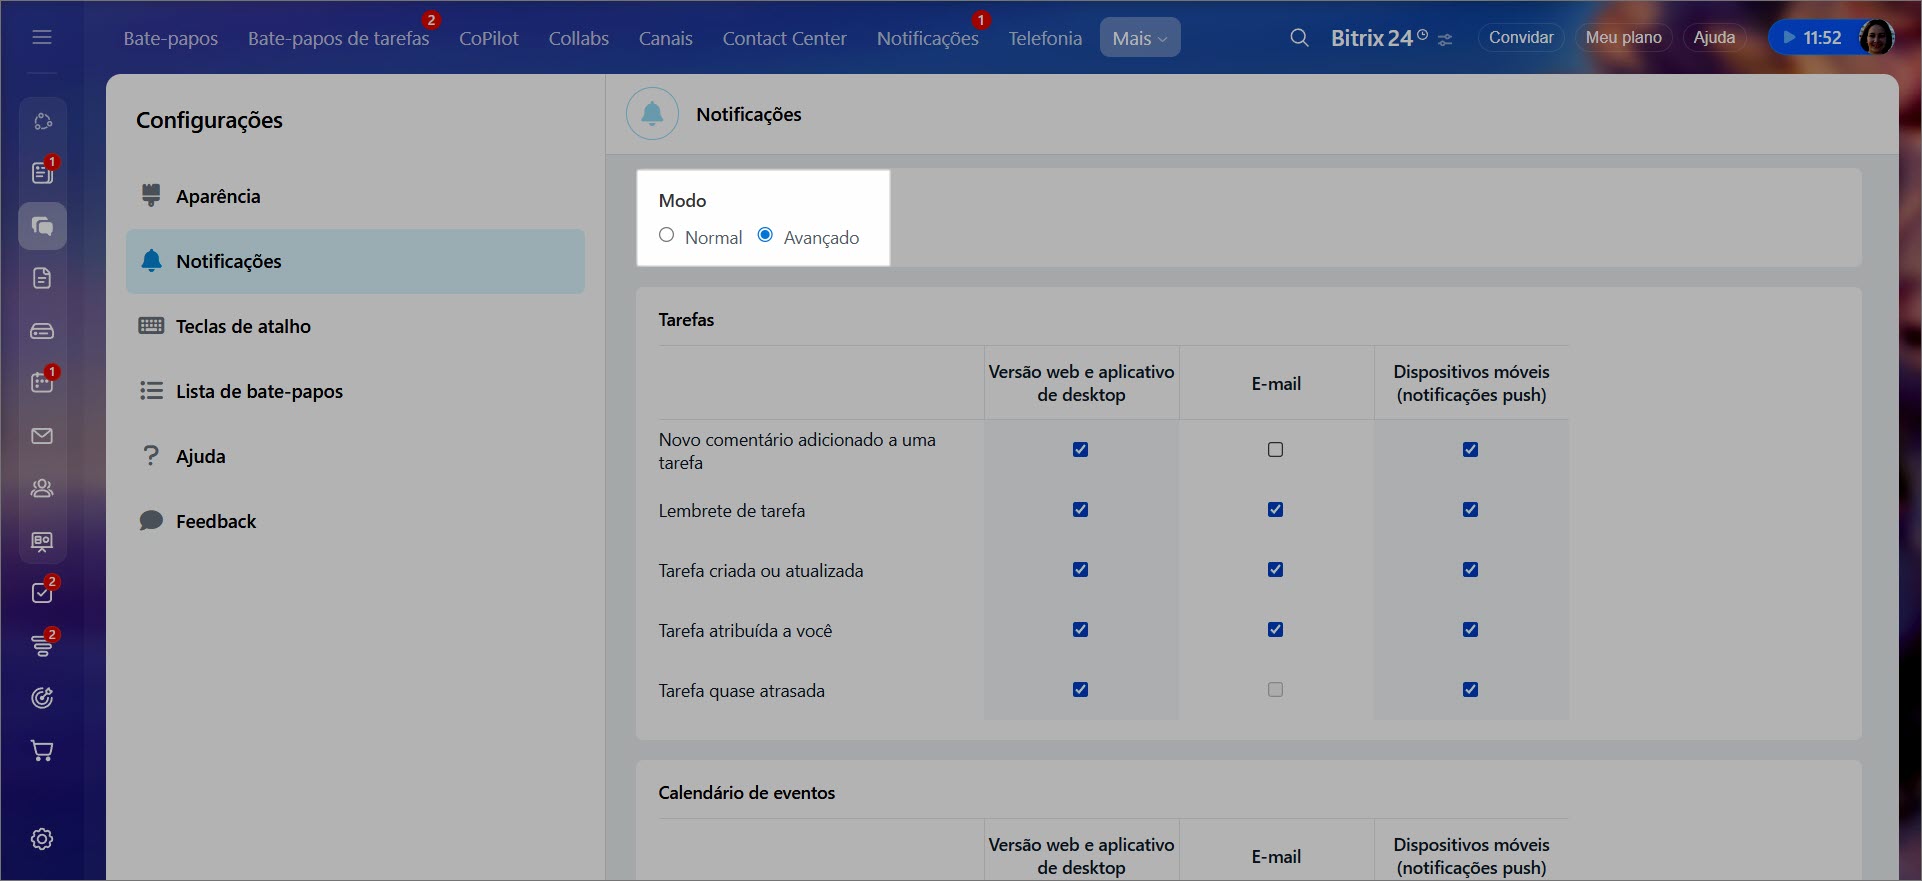The height and width of the screenshot is (881, 1922).
Task: Select the Normal mode radio button
Action: 667,235
